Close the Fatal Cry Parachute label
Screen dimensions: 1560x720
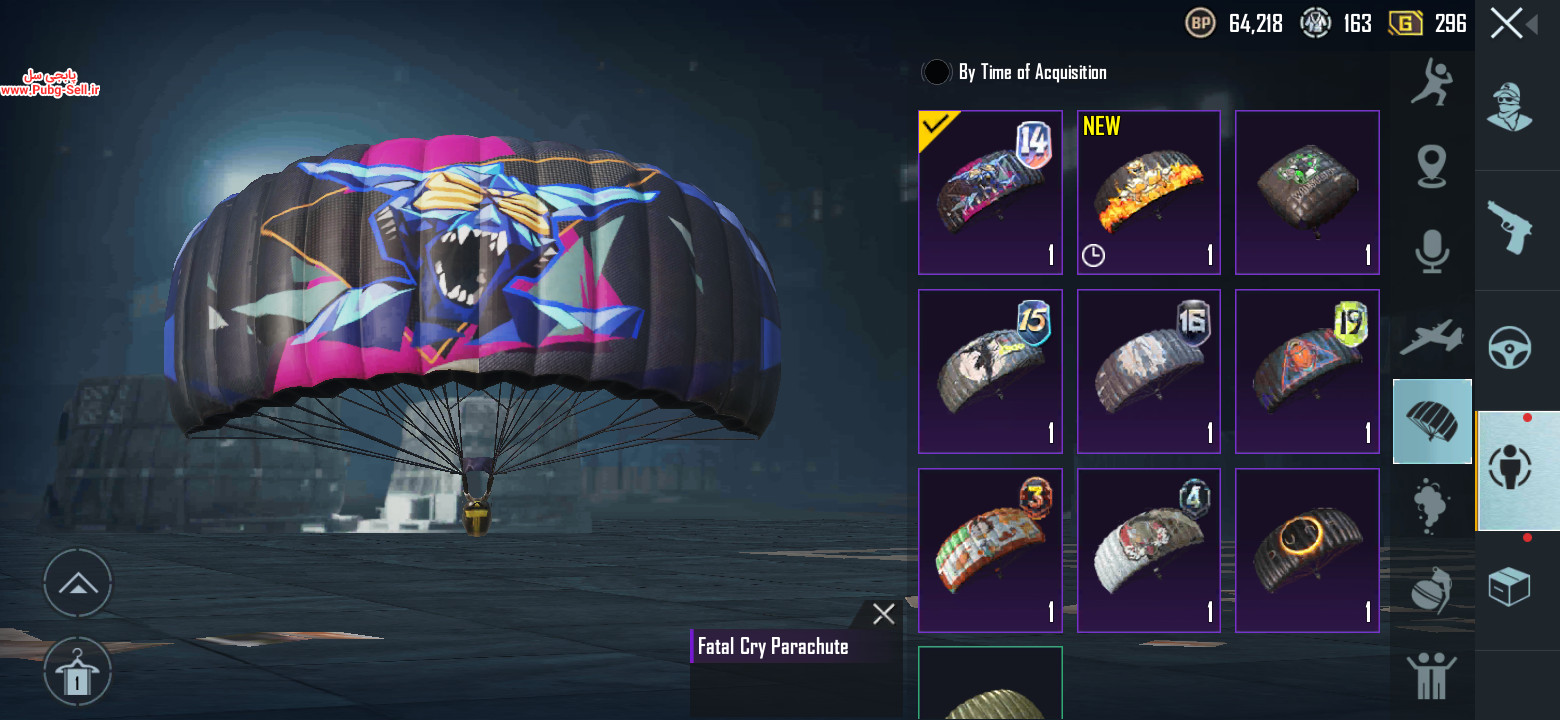pyautogui.click(x=883, y=614)
